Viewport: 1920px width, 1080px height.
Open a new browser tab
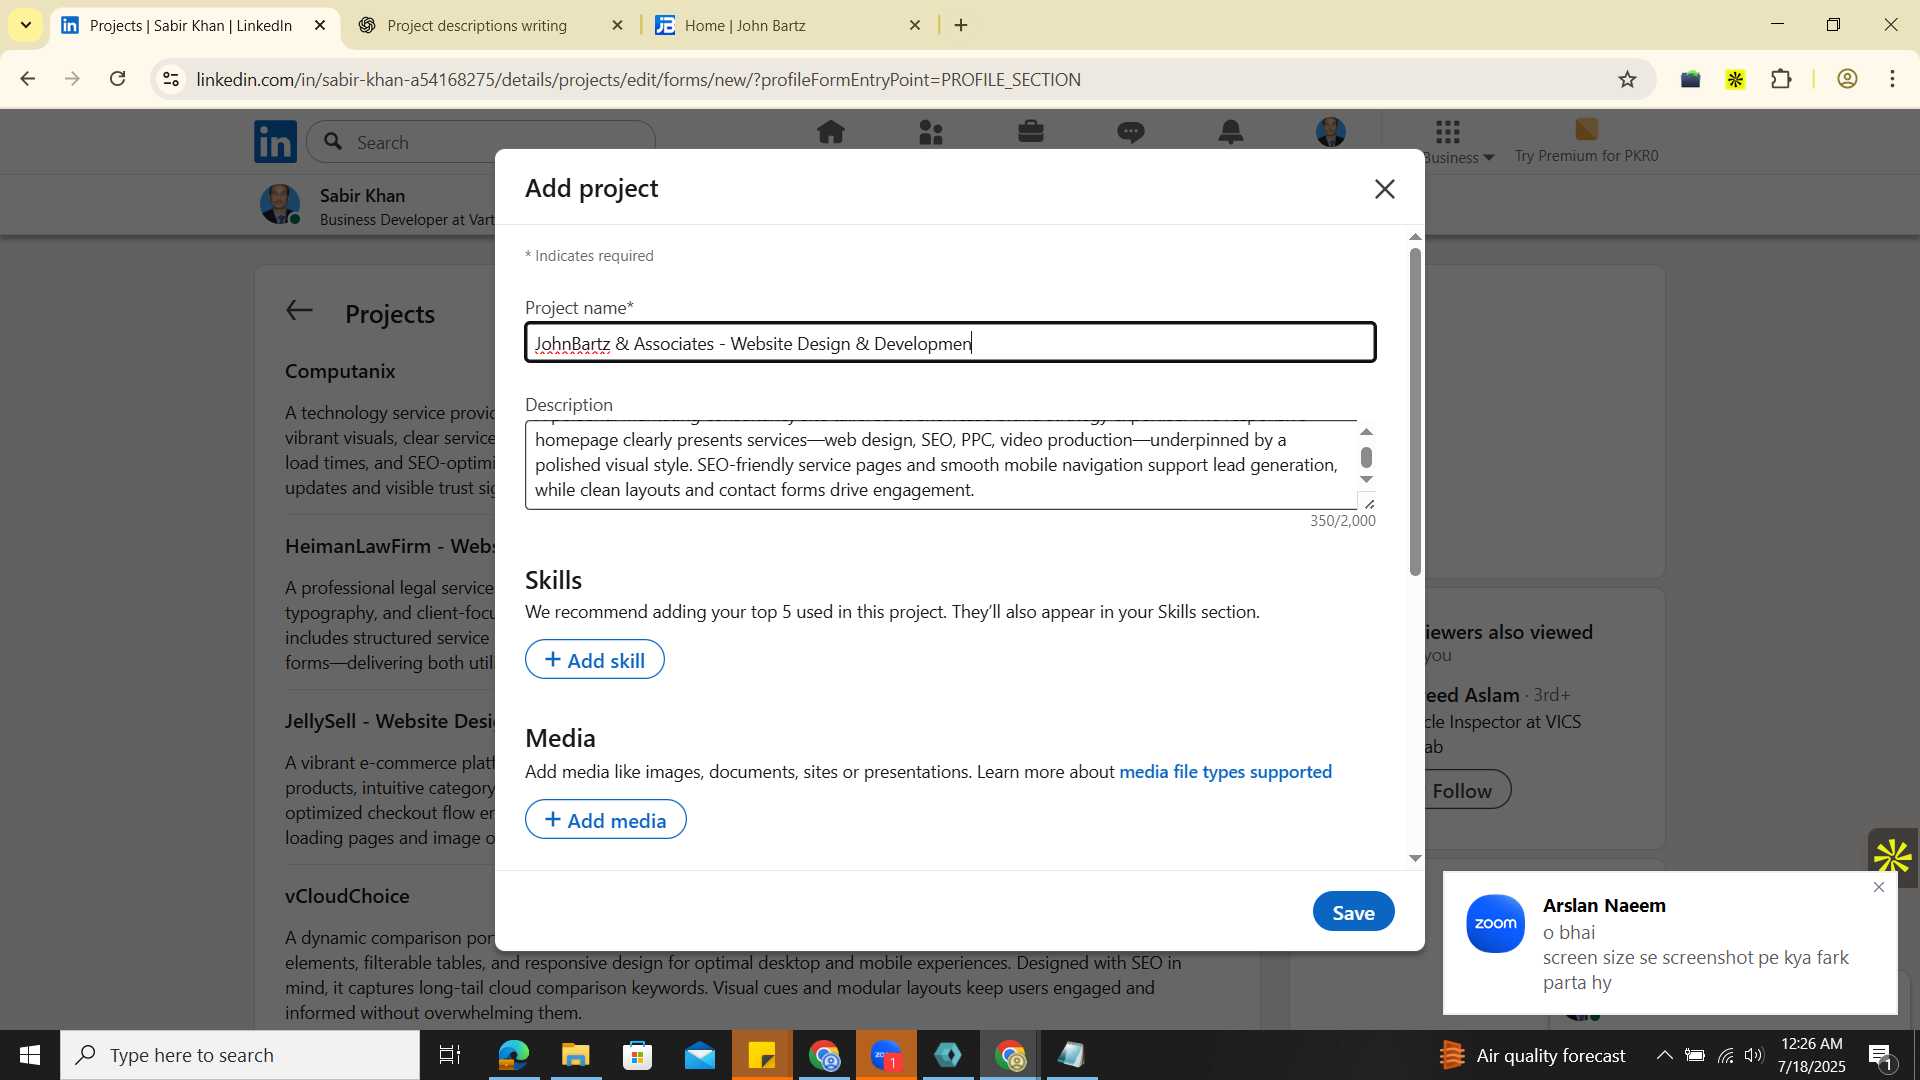coord(961,26)
